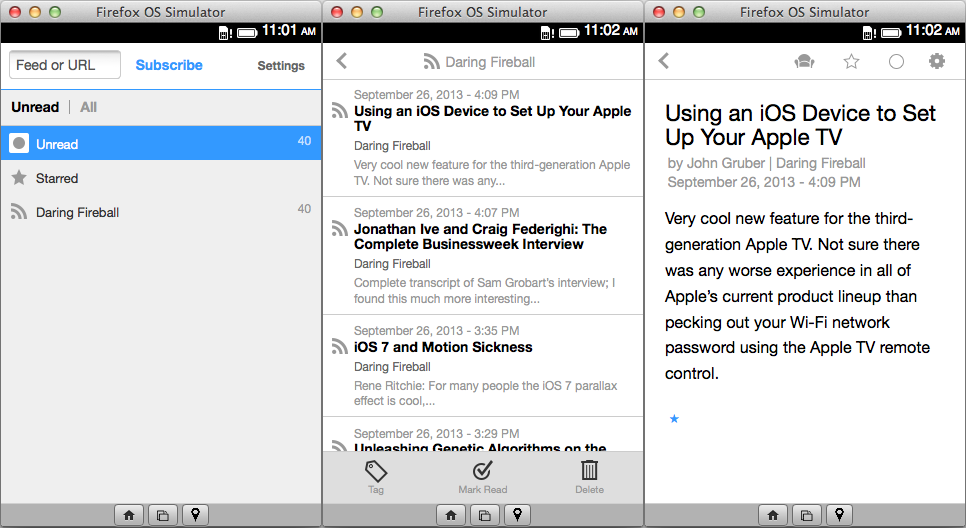This screenshot has height=528, width=966.
Task: Open the Starred list row
Action: 161,178
